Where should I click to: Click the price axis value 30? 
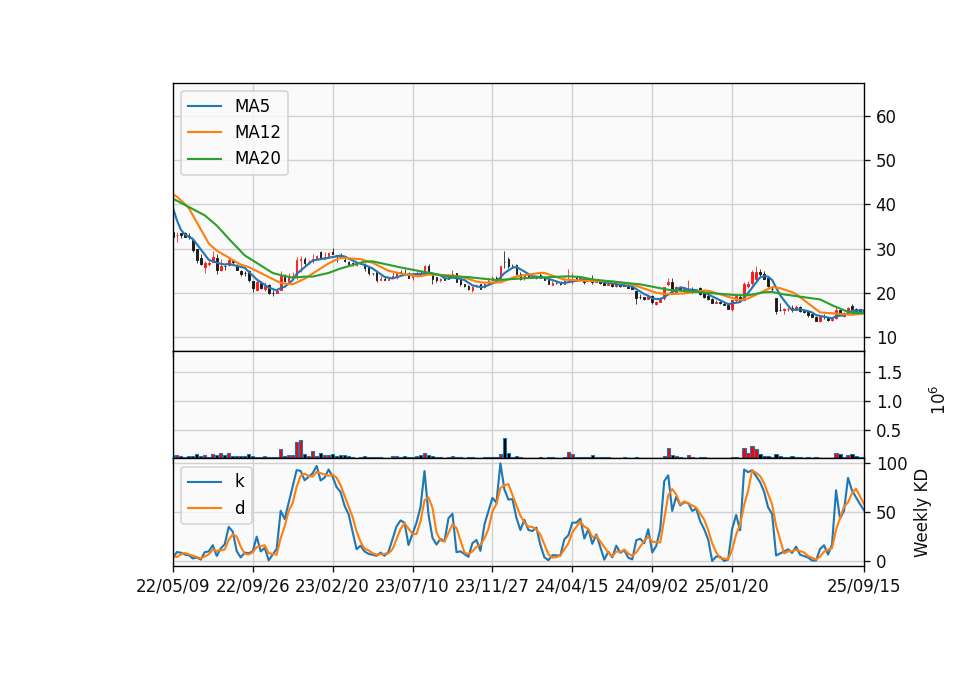click(886, 250)
